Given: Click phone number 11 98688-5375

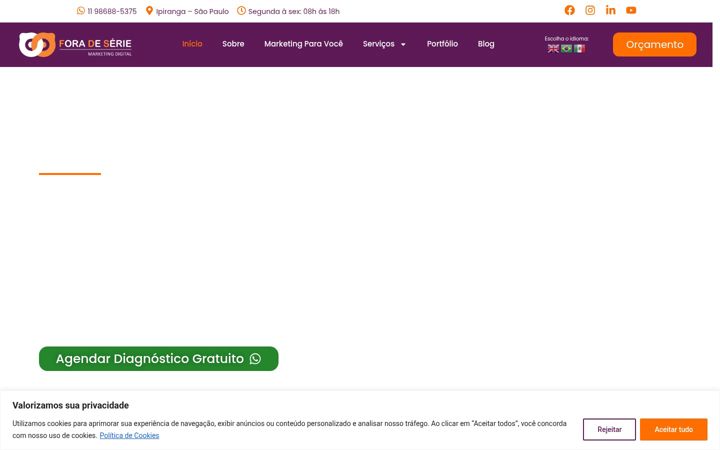Looking at the screenshot, I should [x=112, y=11].
